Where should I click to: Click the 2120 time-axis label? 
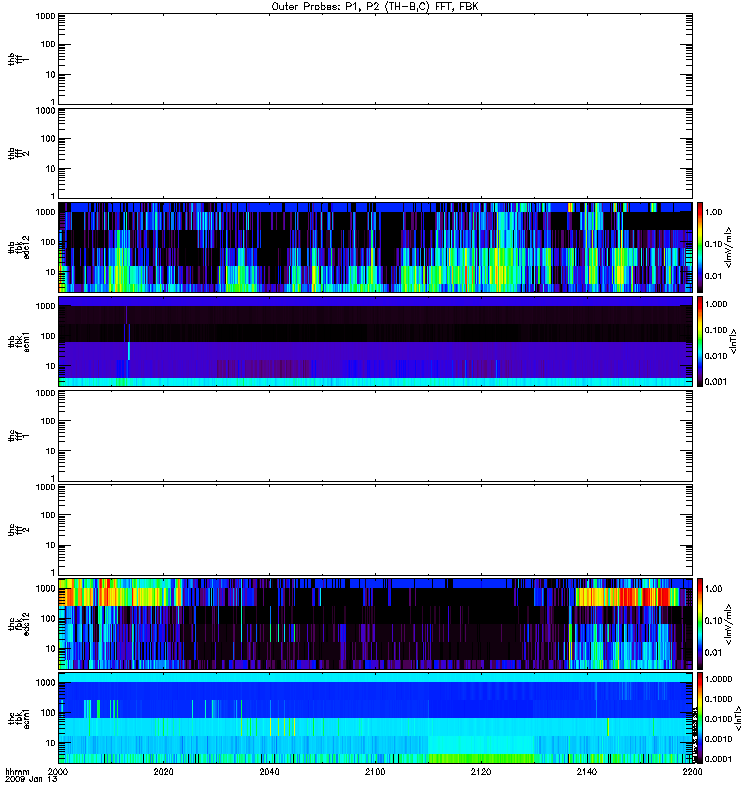(481, 771)
